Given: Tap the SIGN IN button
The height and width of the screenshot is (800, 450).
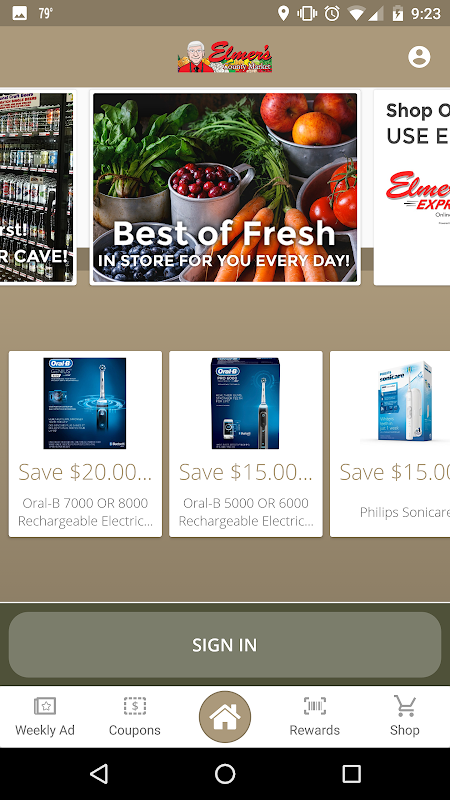Looking at the screenshot, I should (x=225, y=645).
